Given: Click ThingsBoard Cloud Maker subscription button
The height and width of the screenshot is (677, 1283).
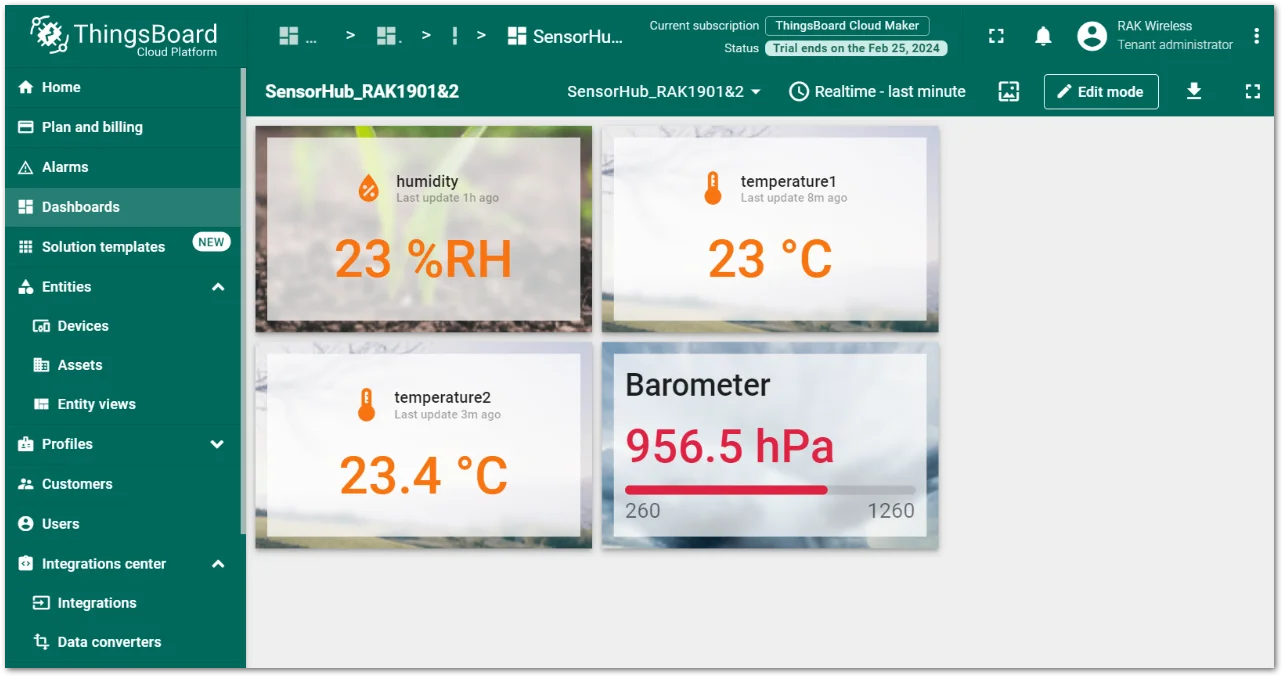Looking at the screenshot, I should coord(847,26).
